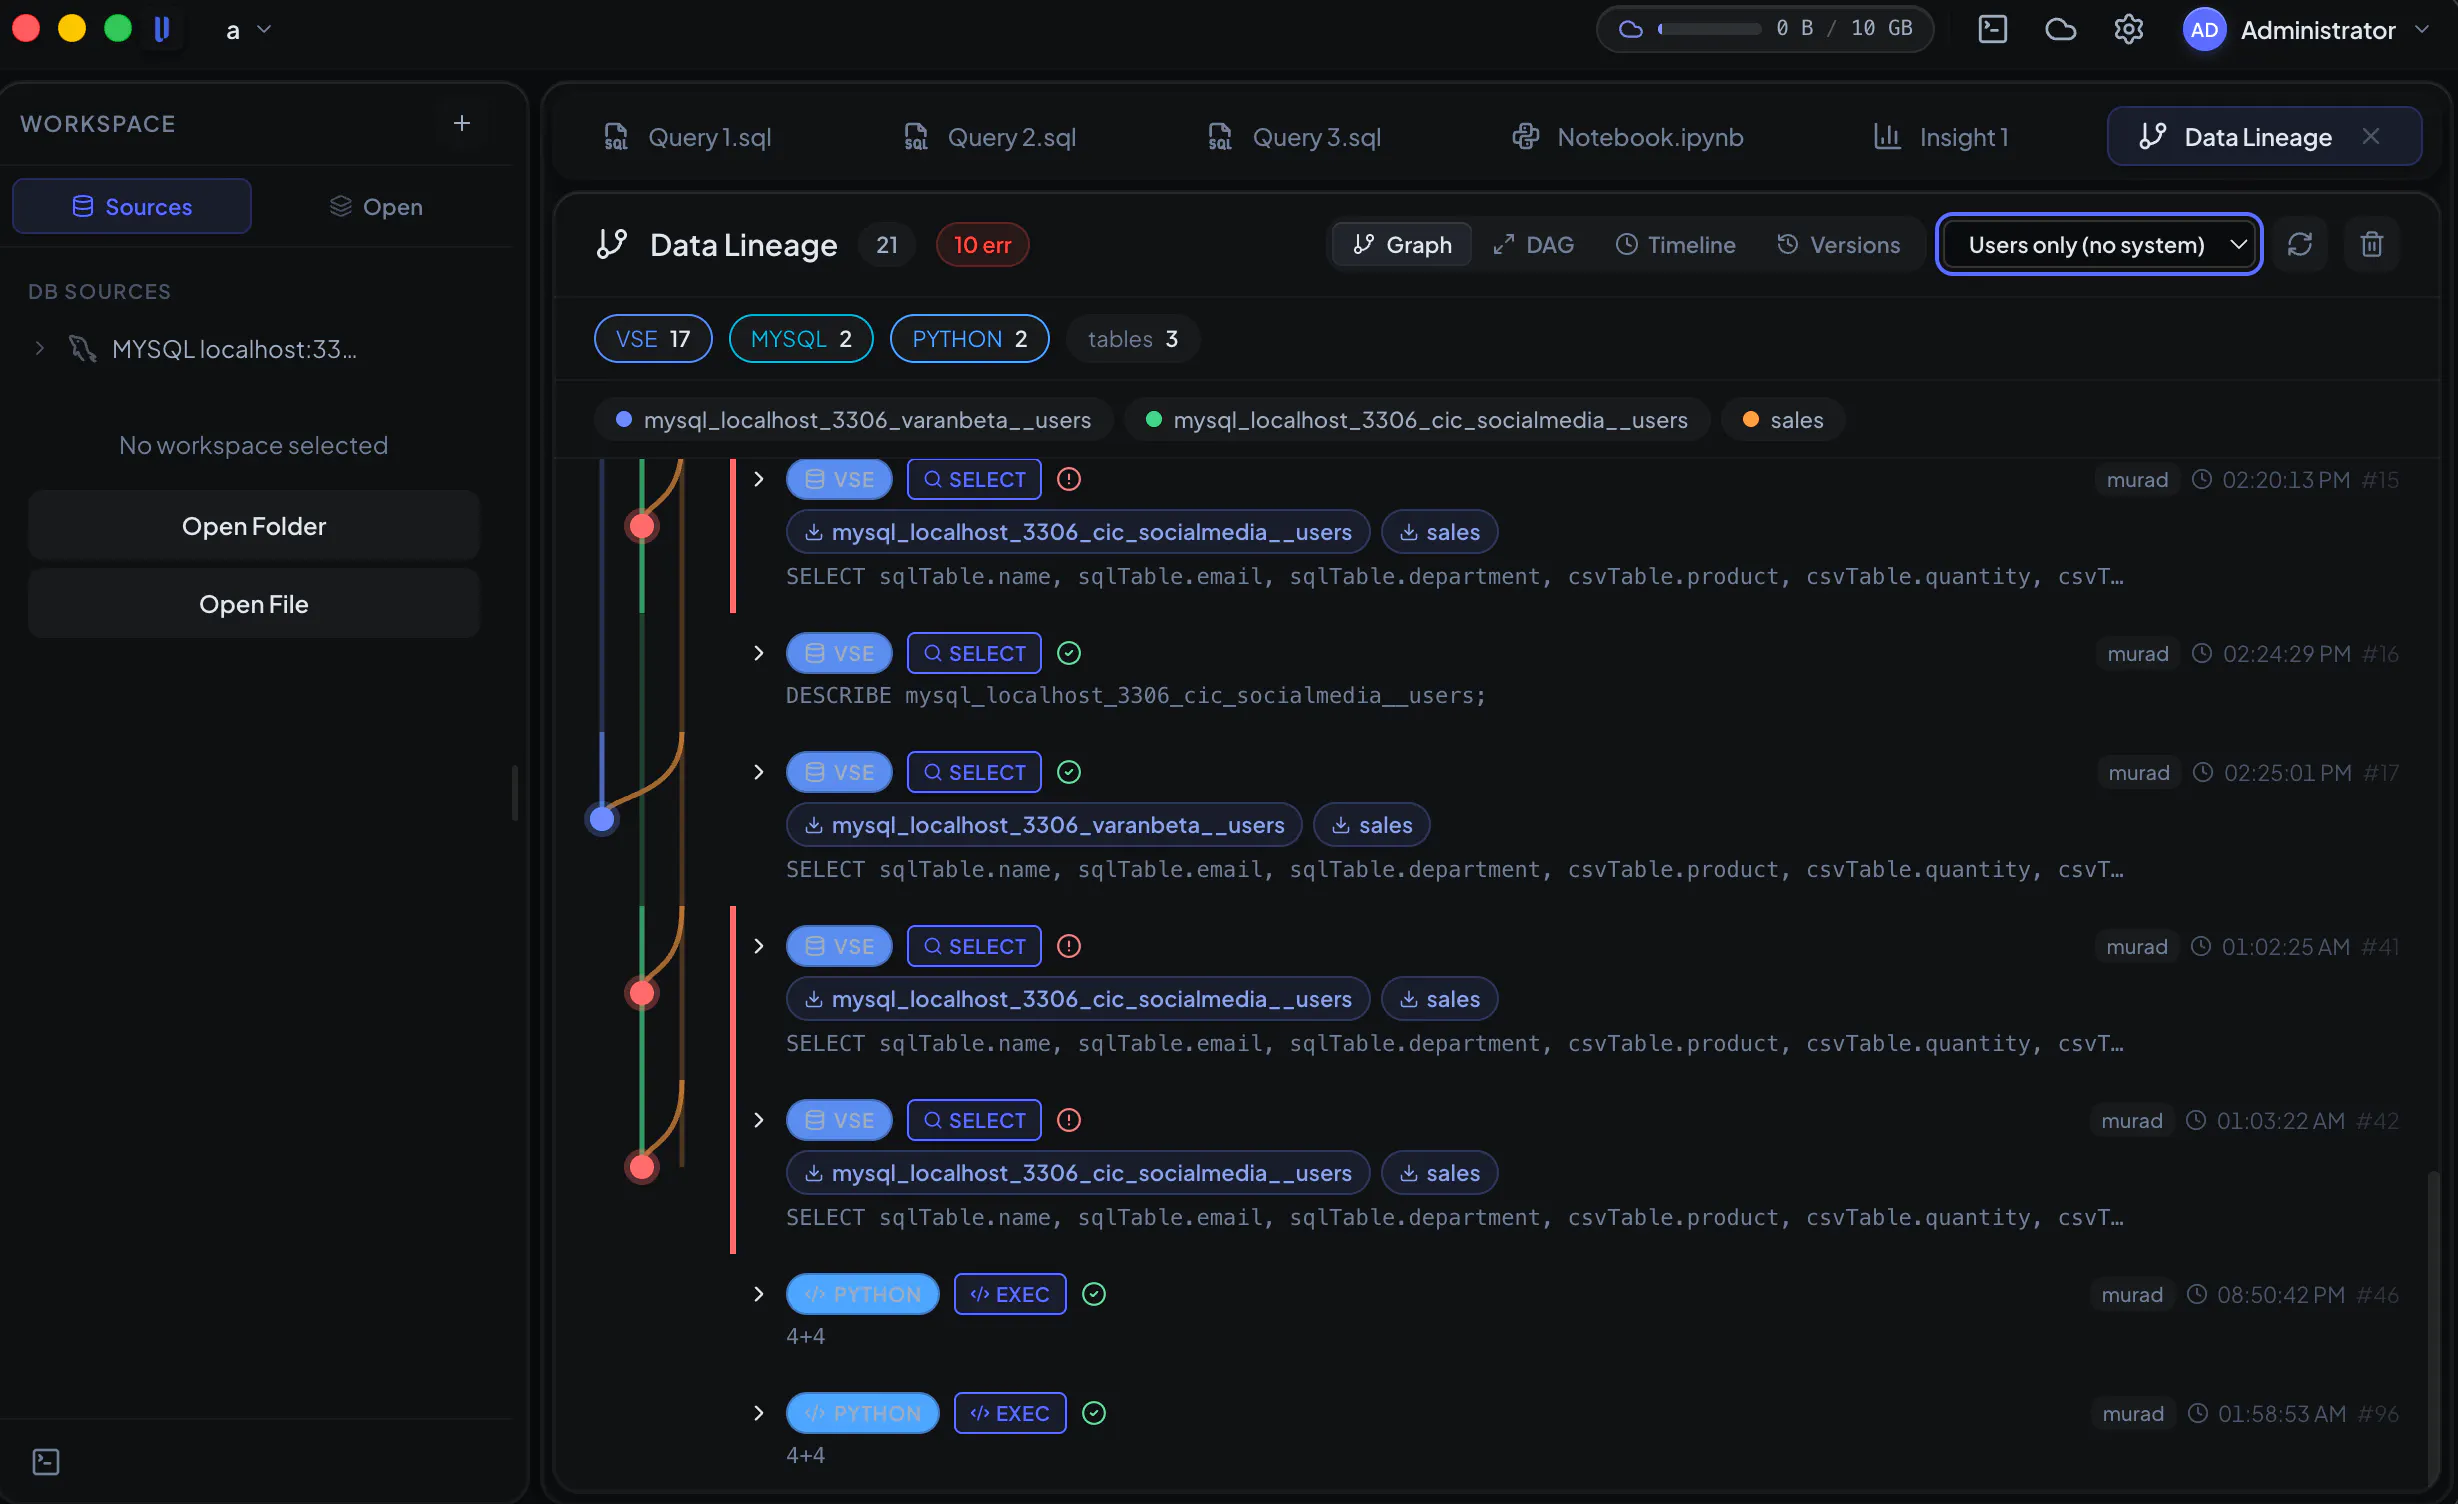This screenshot has height=1504, width=2458.
Task: Refresh the data lineage list
Action: tap(2299, 244)
